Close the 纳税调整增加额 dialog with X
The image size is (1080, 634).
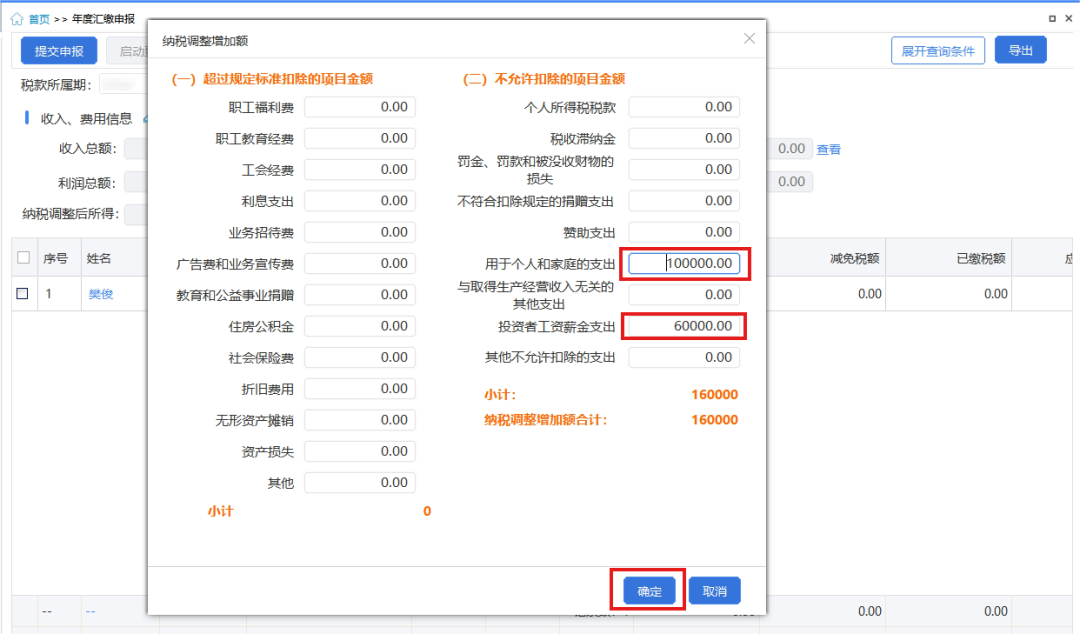pos(749,39)
